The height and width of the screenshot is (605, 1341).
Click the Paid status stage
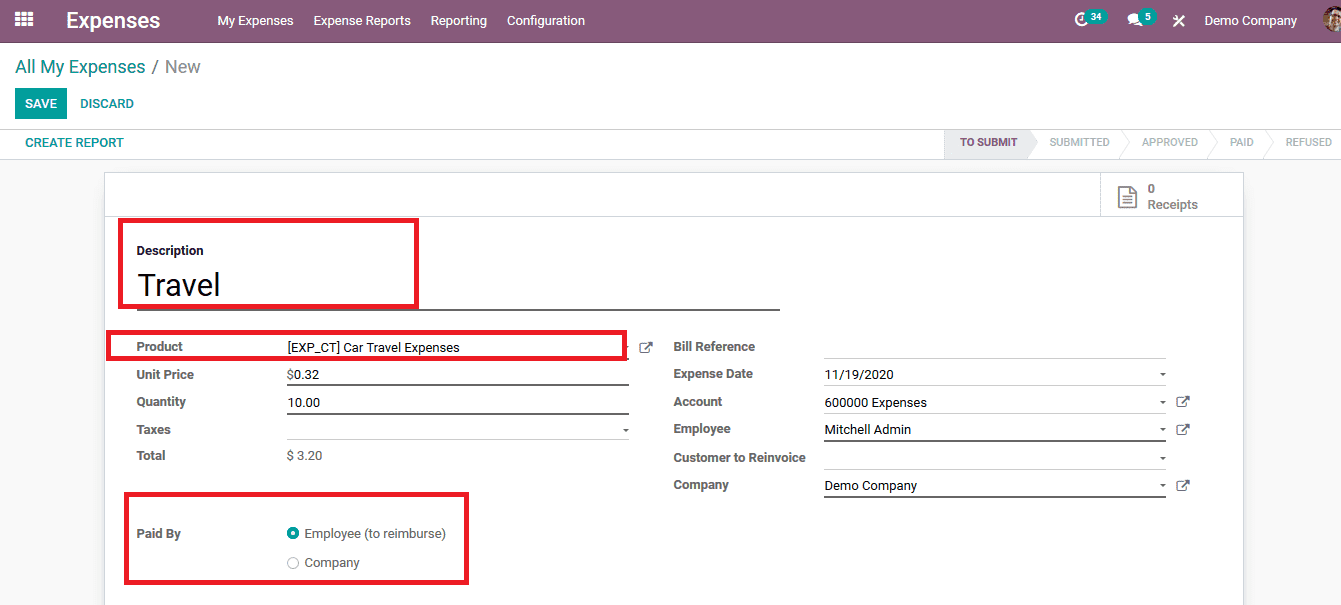point(1242,143)
